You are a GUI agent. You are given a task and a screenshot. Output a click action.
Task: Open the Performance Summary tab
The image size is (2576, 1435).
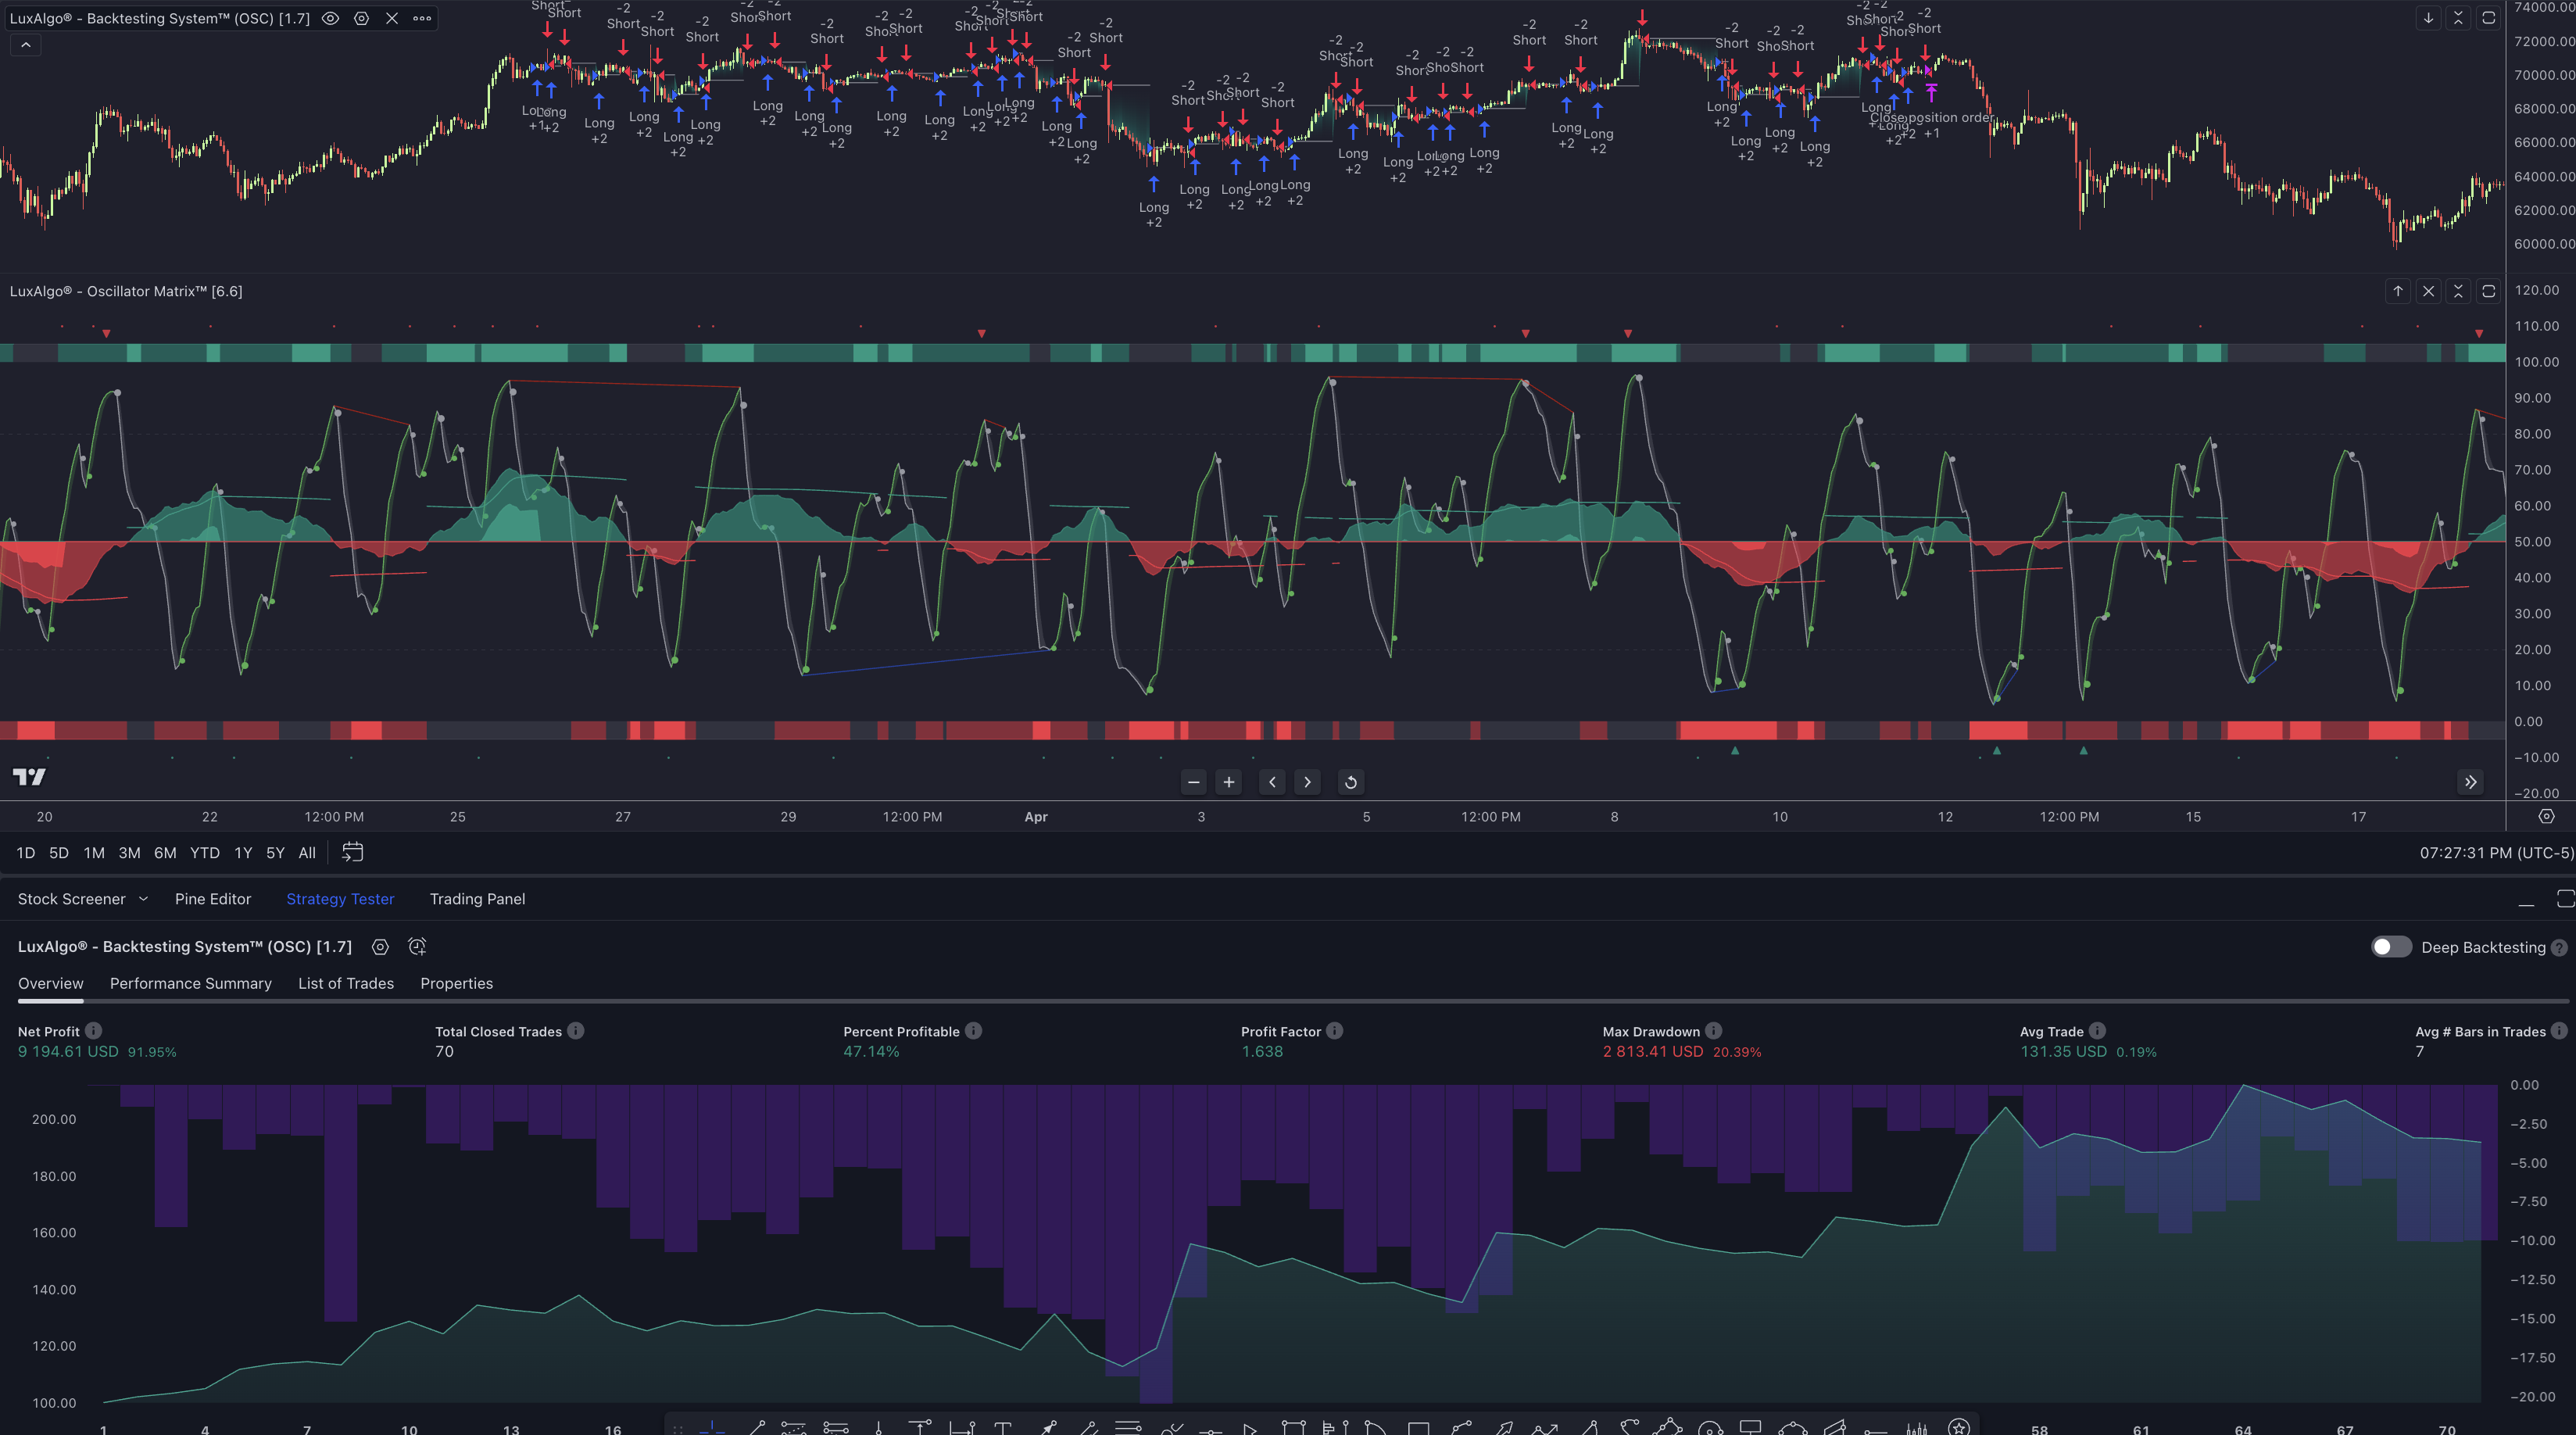click(190, 984)
